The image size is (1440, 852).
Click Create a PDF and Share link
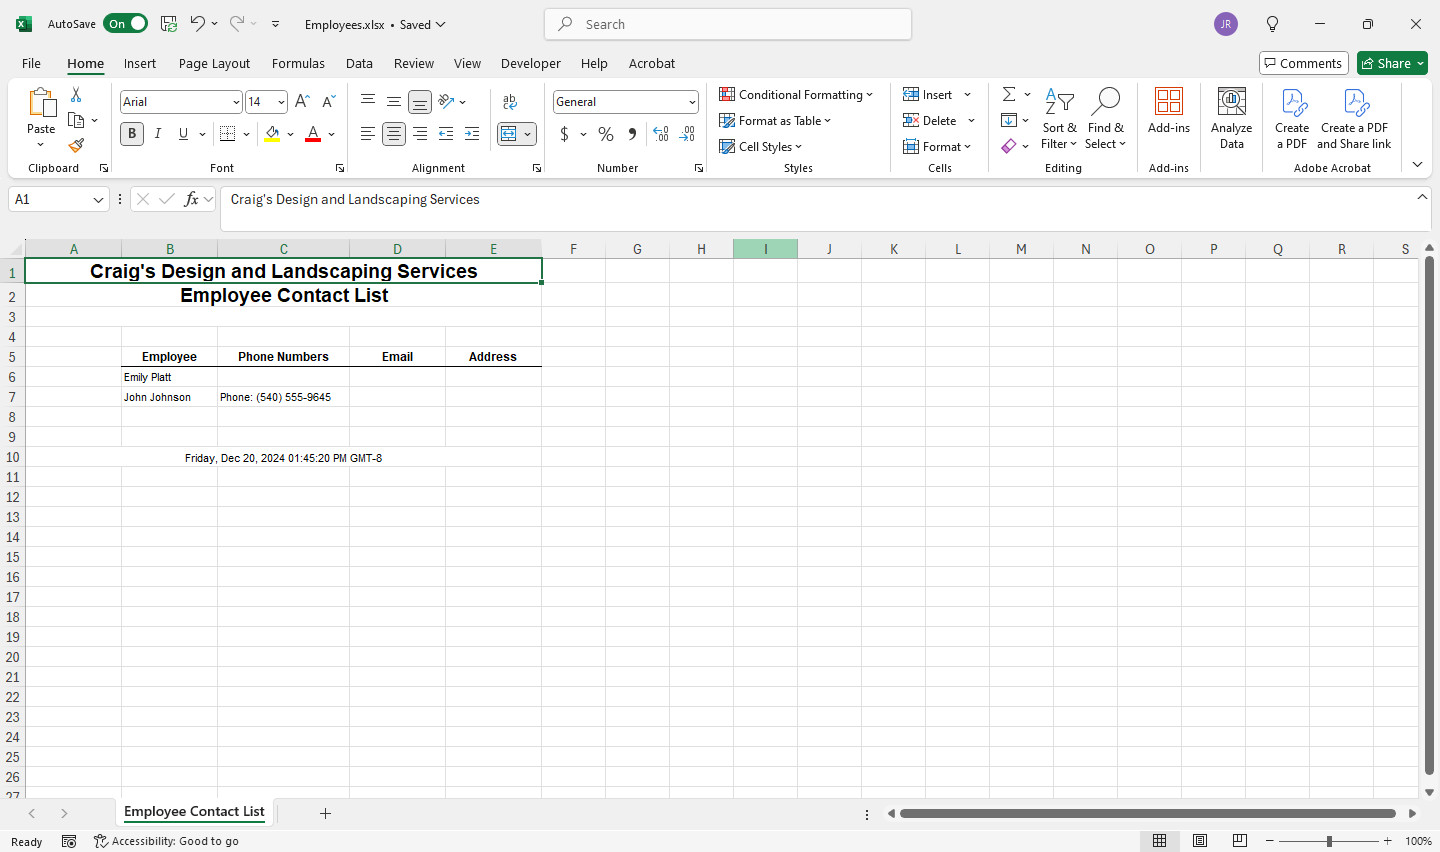[1354, 118]
